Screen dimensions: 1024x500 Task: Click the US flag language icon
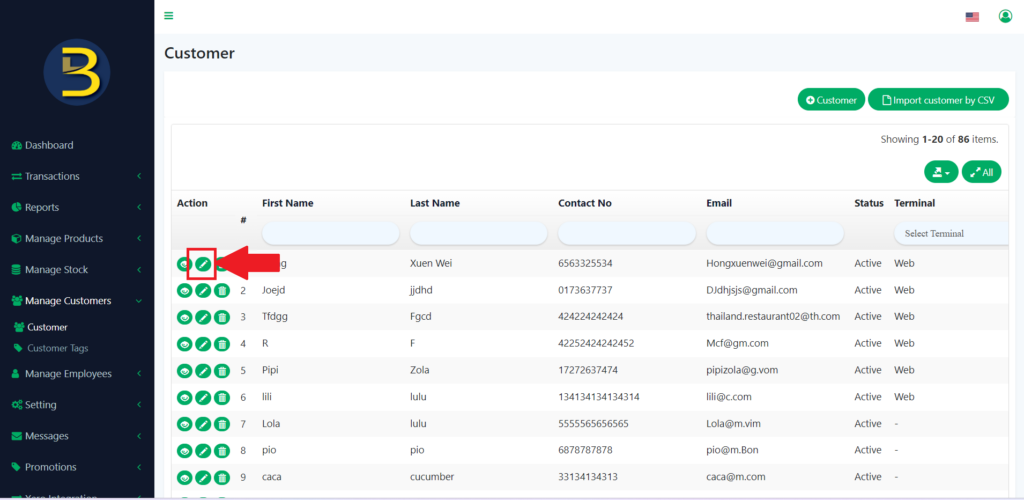point(972,17)
